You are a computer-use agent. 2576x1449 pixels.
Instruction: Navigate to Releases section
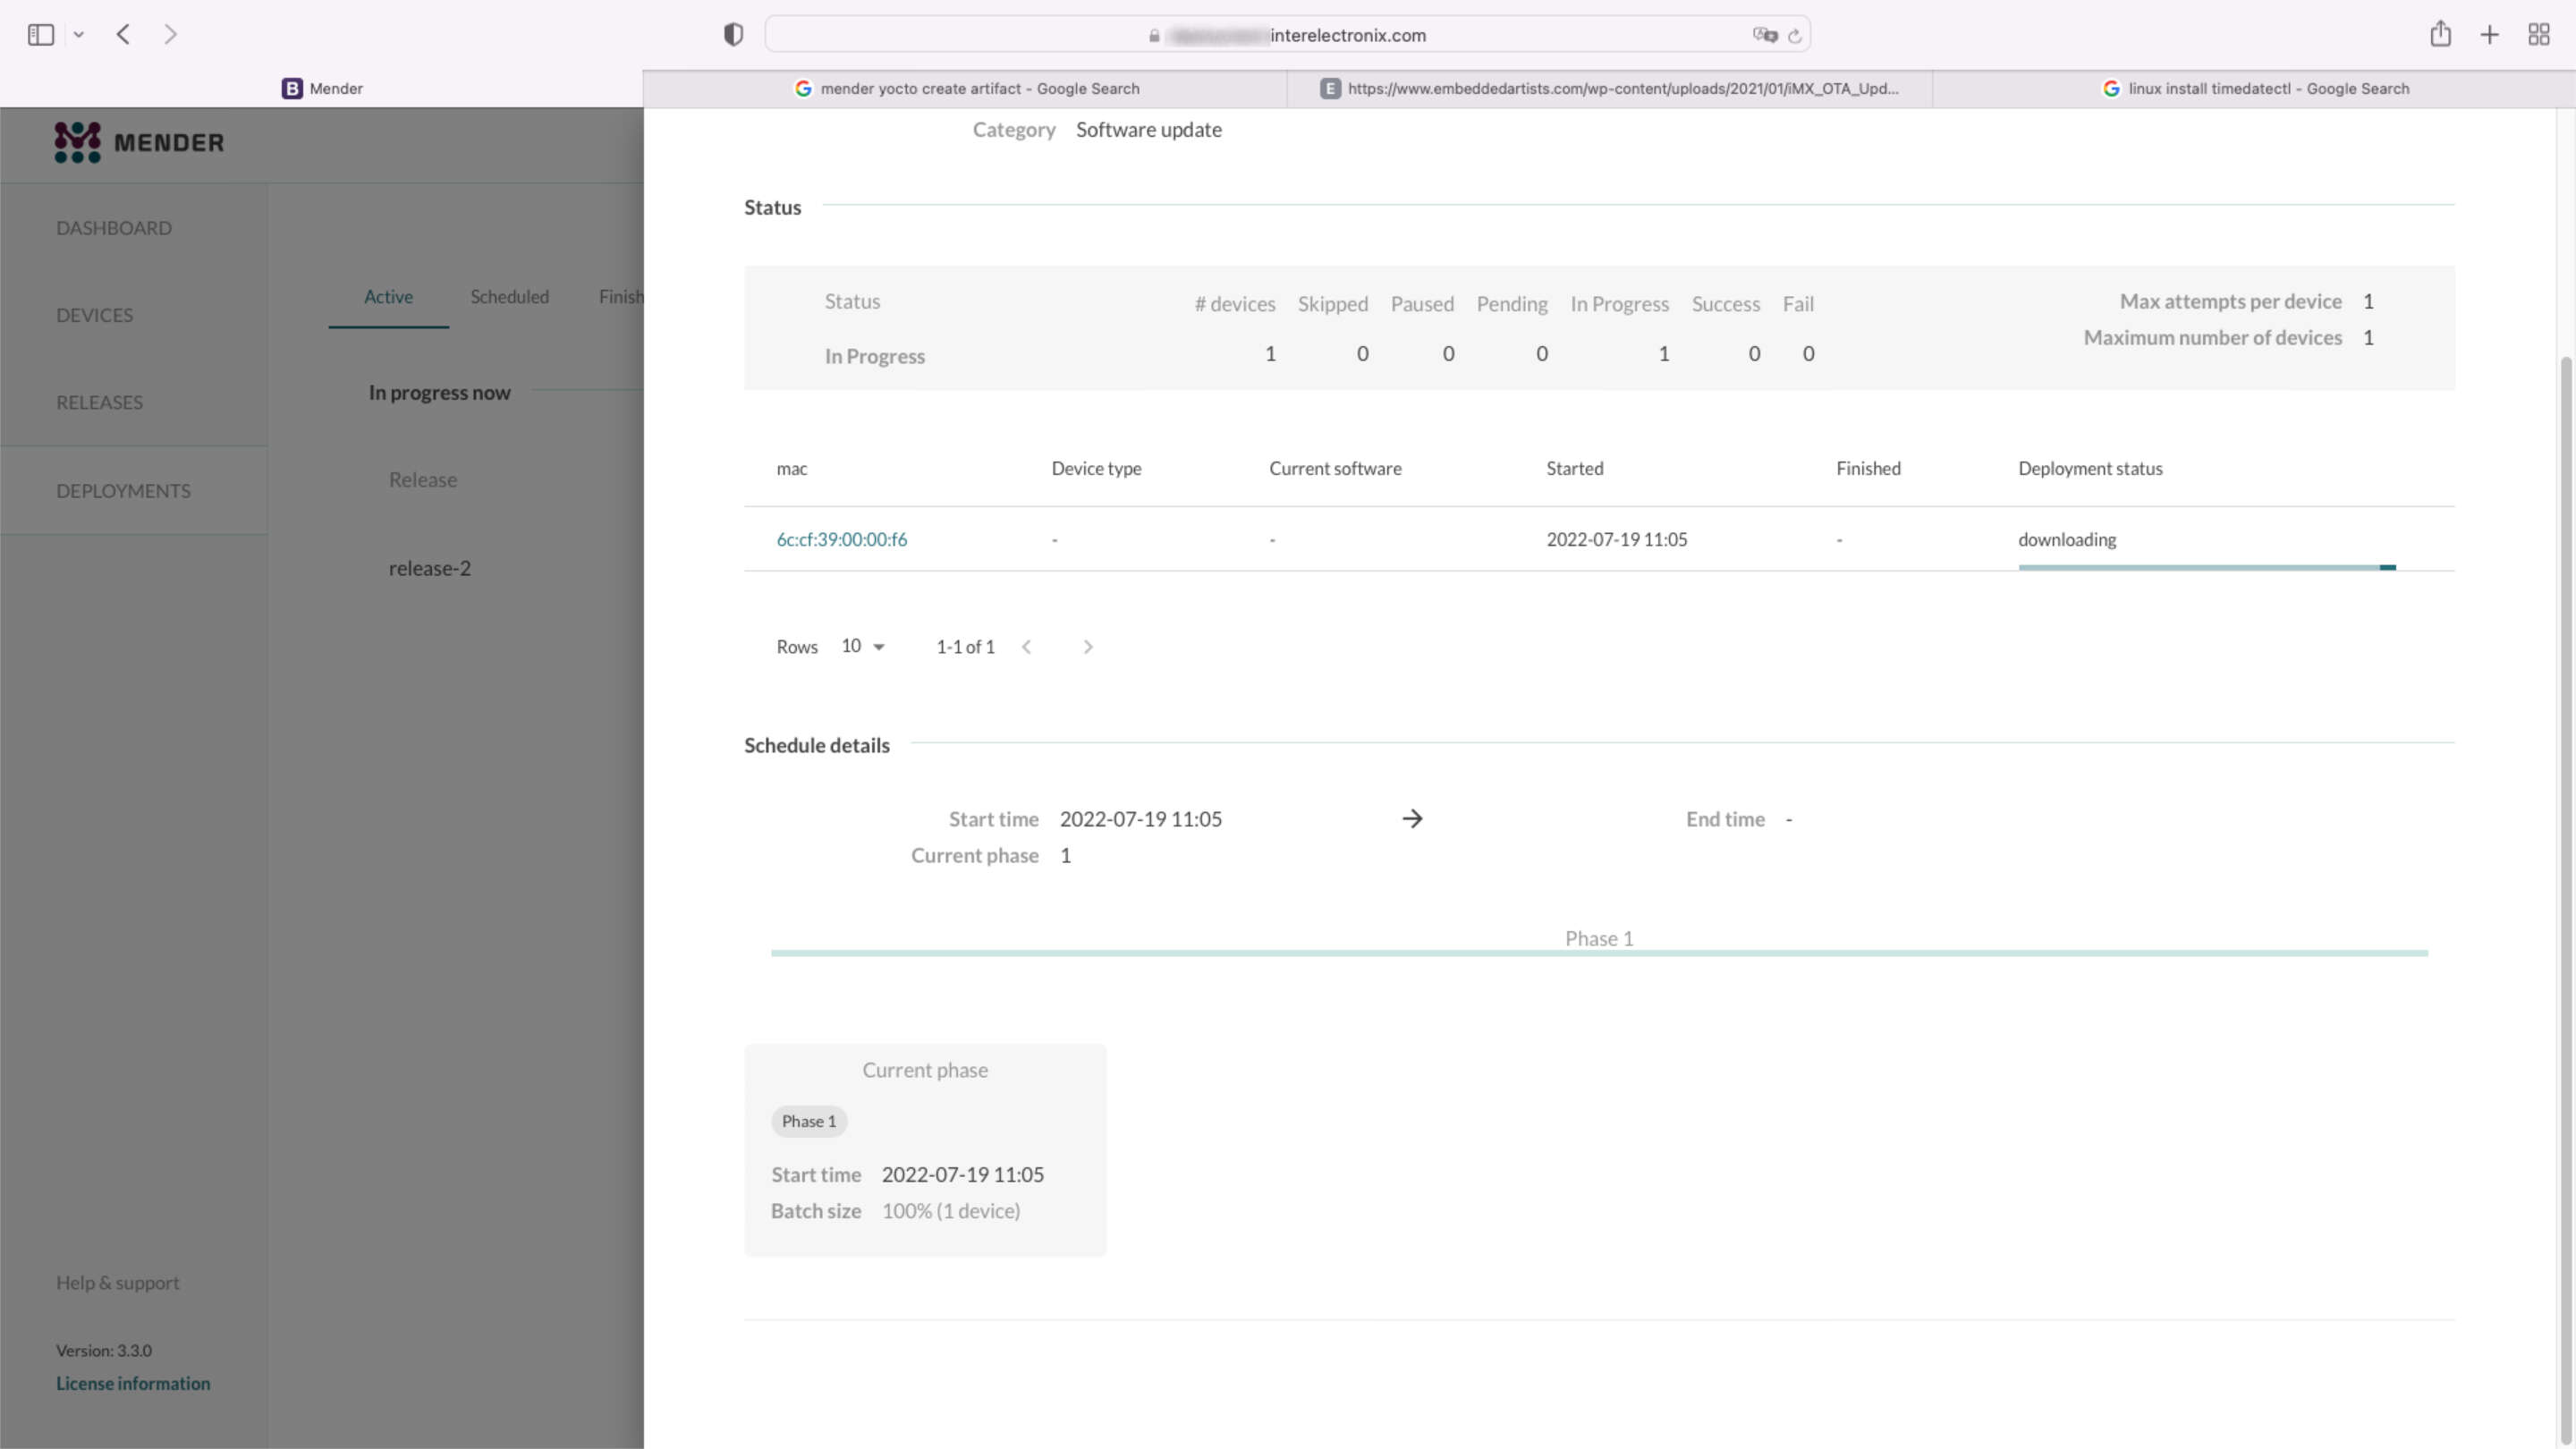coord(97,402)
